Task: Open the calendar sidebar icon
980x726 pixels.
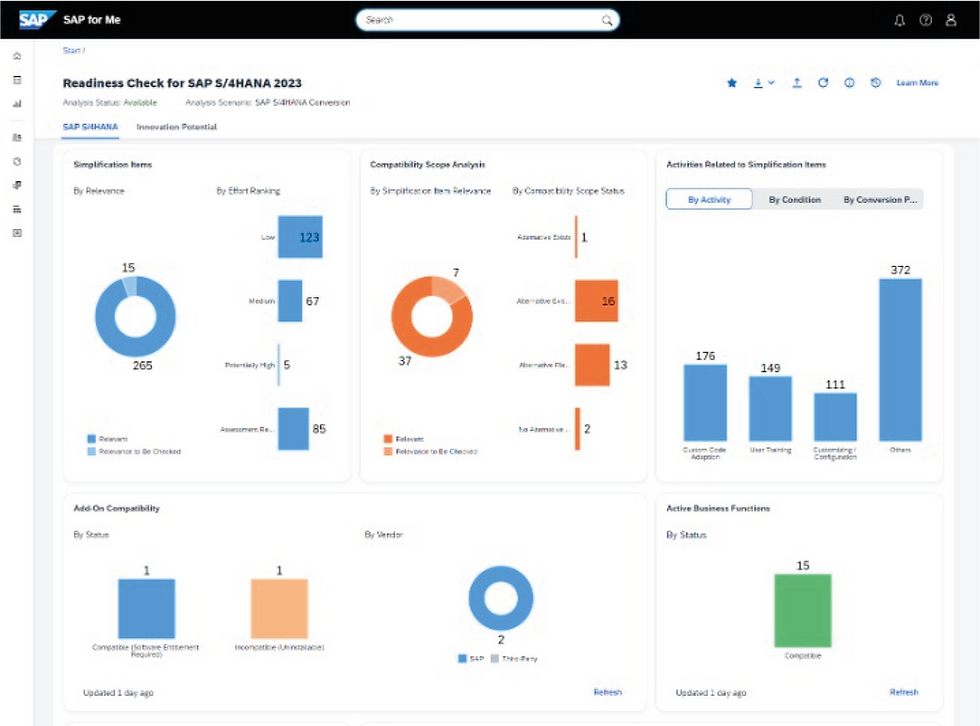Action: point(18,80)
